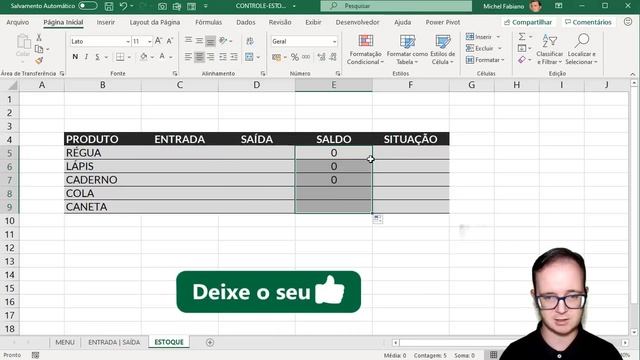
Task: Undo last action
Action: click(123, 6)
